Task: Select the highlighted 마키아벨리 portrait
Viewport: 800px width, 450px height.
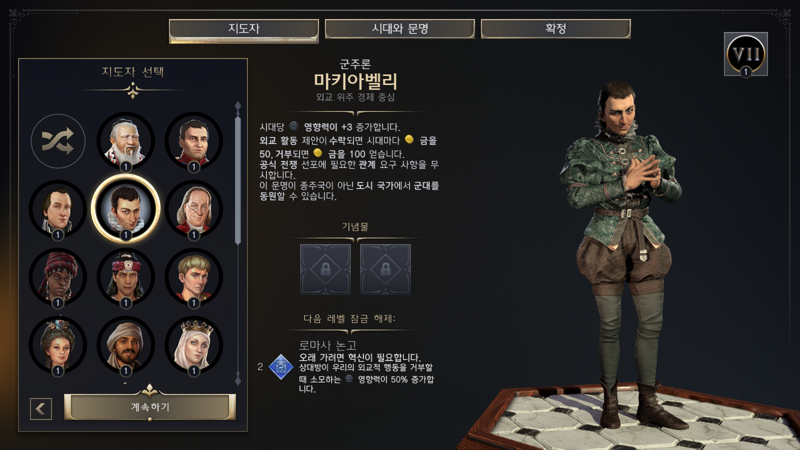Action: [126, 209]
